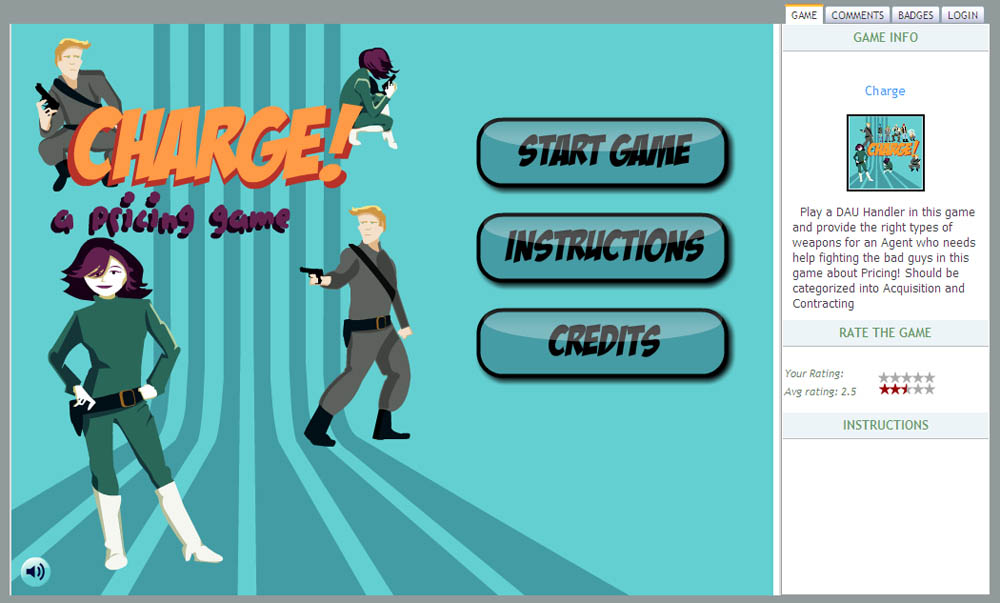Click the CHARGE! title logo artwork
The width and height of the screenshot is (1000, 603).
coord(217,152)
